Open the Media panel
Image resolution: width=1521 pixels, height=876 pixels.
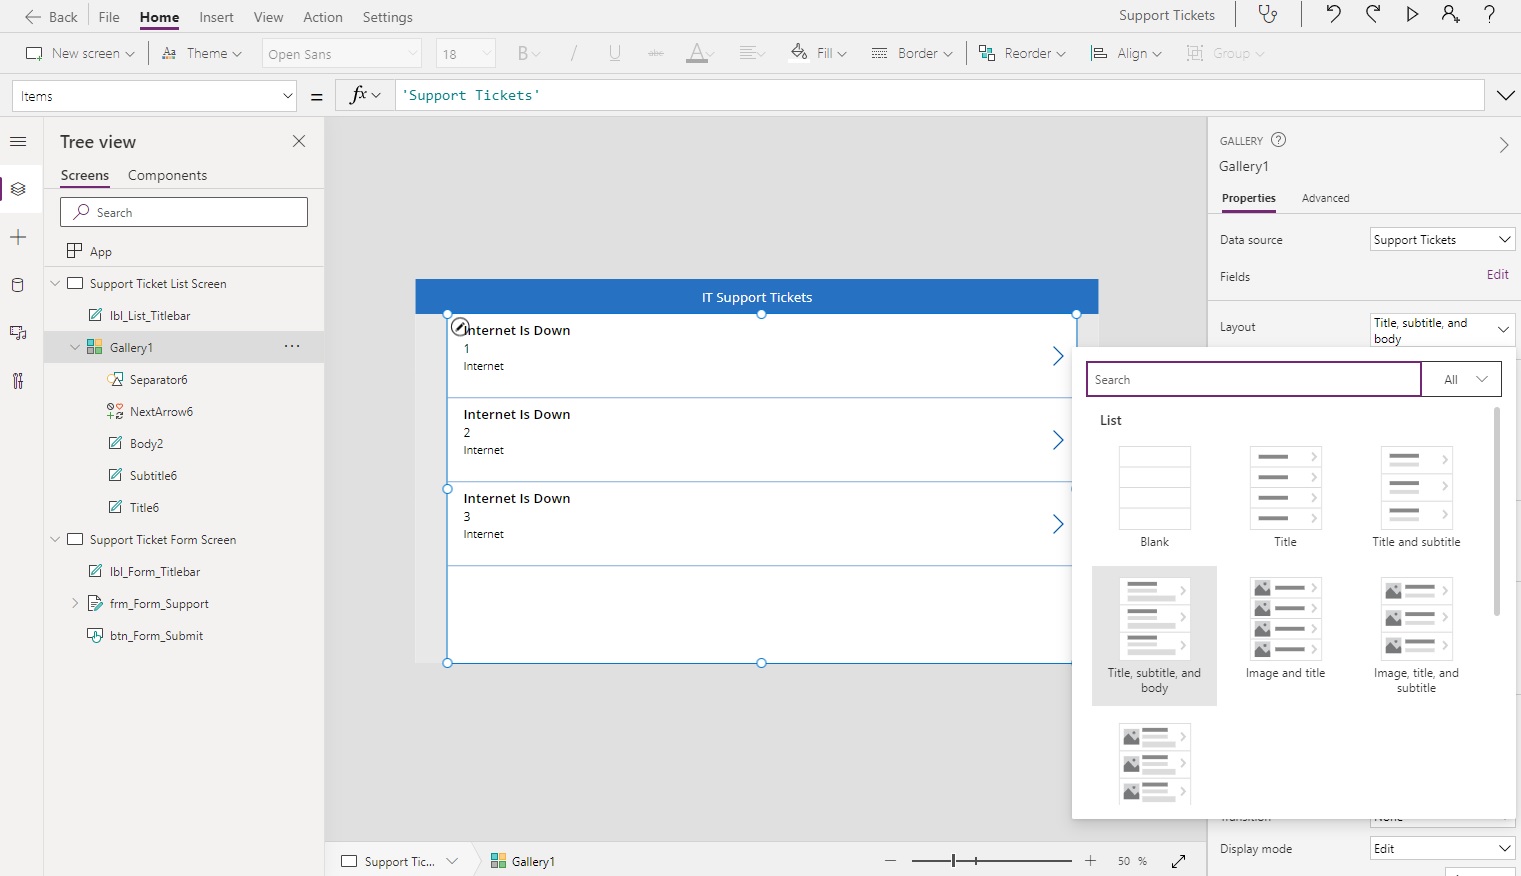click(x=18, y=333)
